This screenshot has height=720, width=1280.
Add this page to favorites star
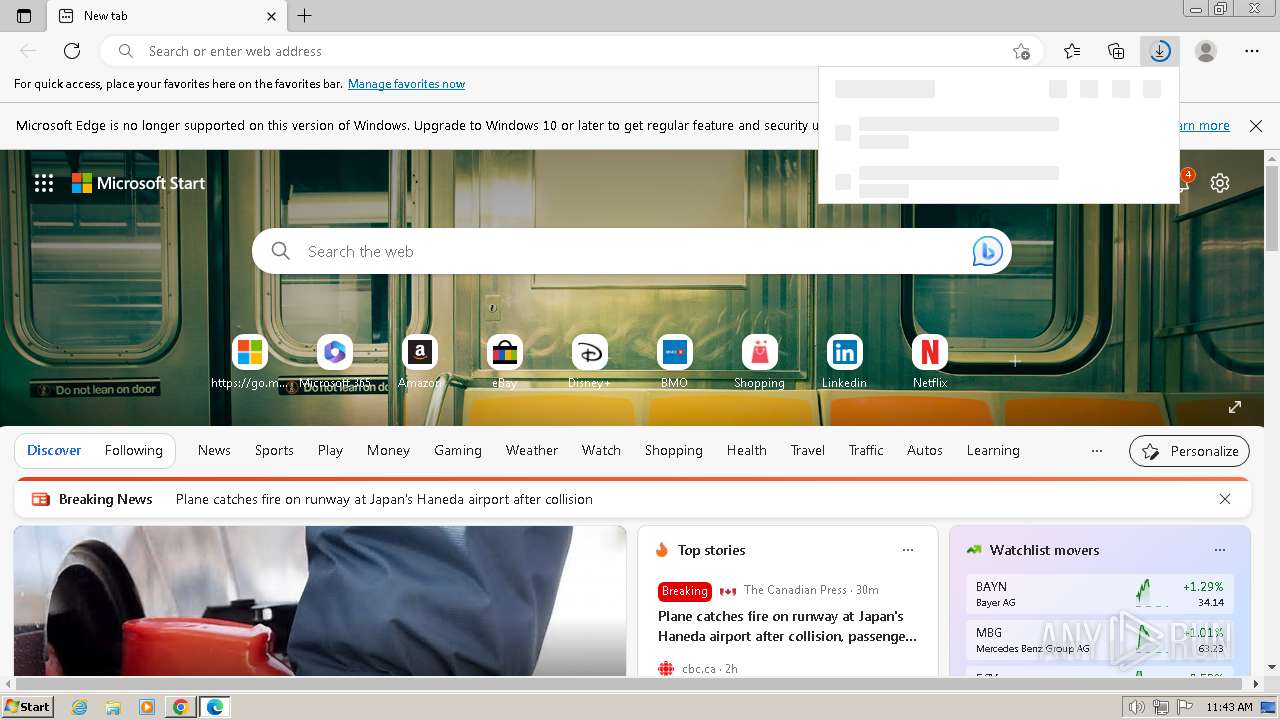click(1021, 51)
